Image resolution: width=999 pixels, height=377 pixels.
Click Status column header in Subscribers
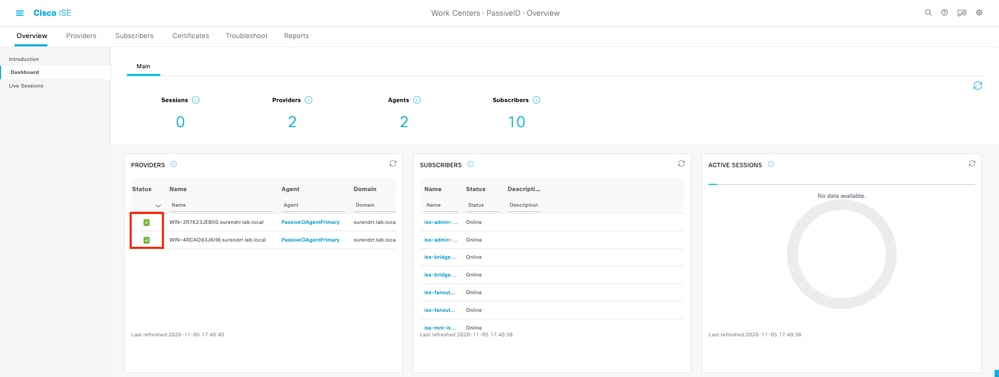475,189
